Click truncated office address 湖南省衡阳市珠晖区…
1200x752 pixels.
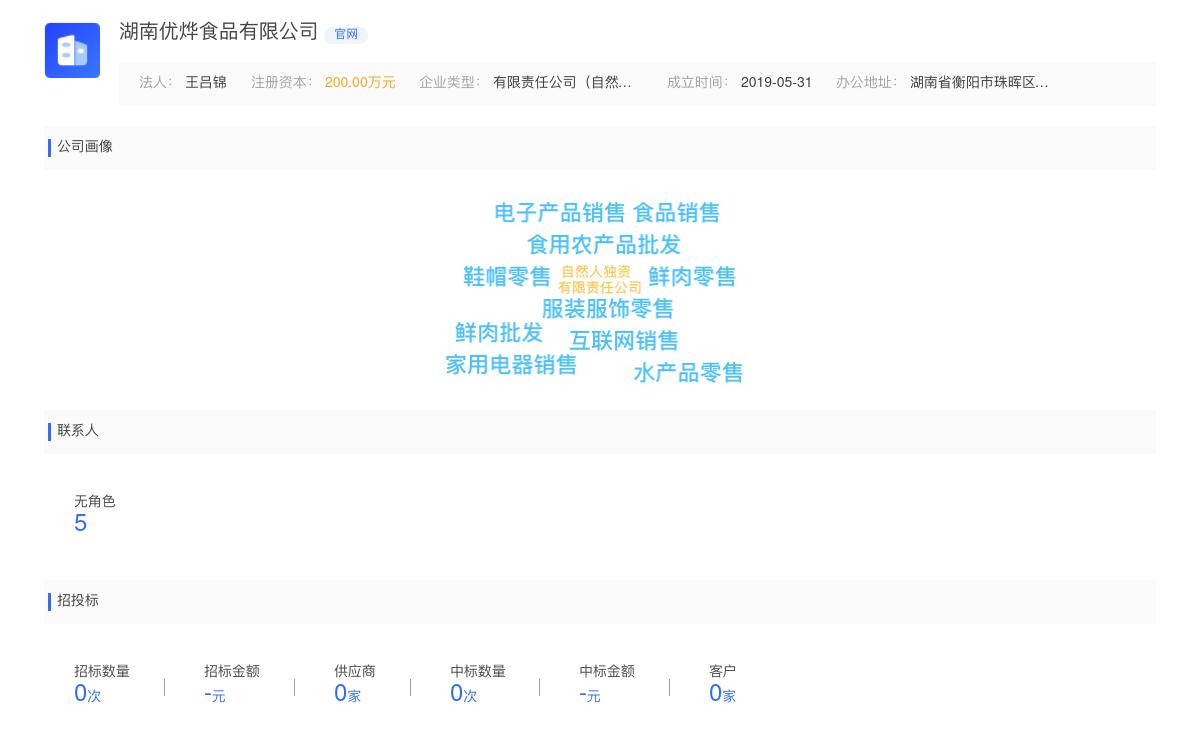tap(979, 83)
